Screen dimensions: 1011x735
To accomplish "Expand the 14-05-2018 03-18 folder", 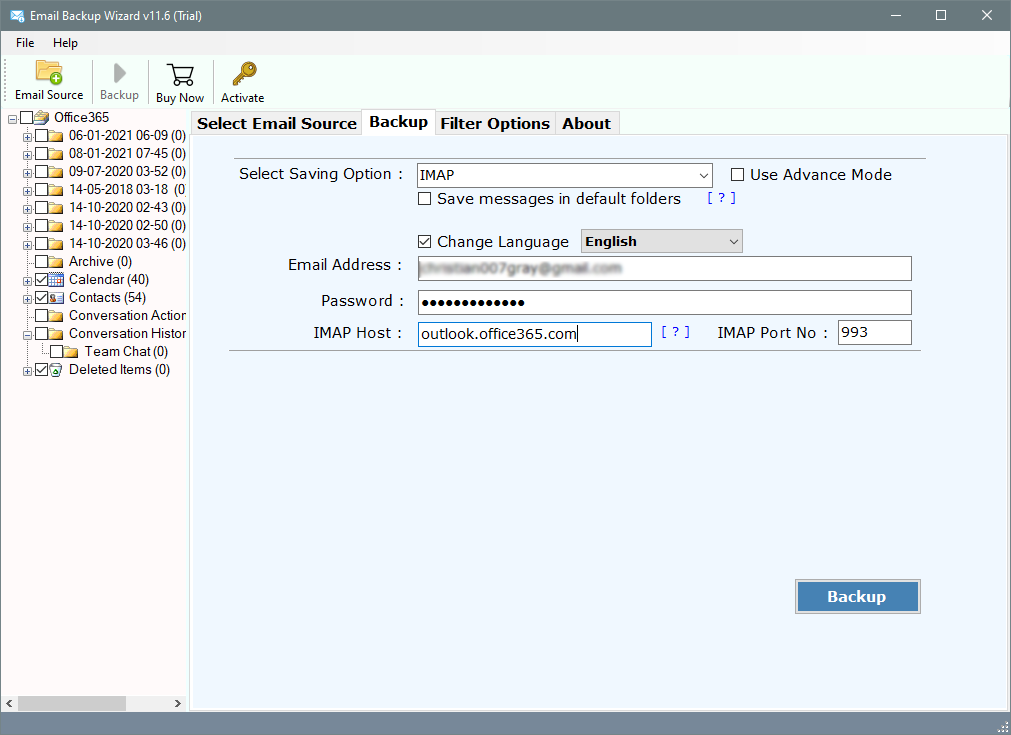I will (x=27, y=191).
